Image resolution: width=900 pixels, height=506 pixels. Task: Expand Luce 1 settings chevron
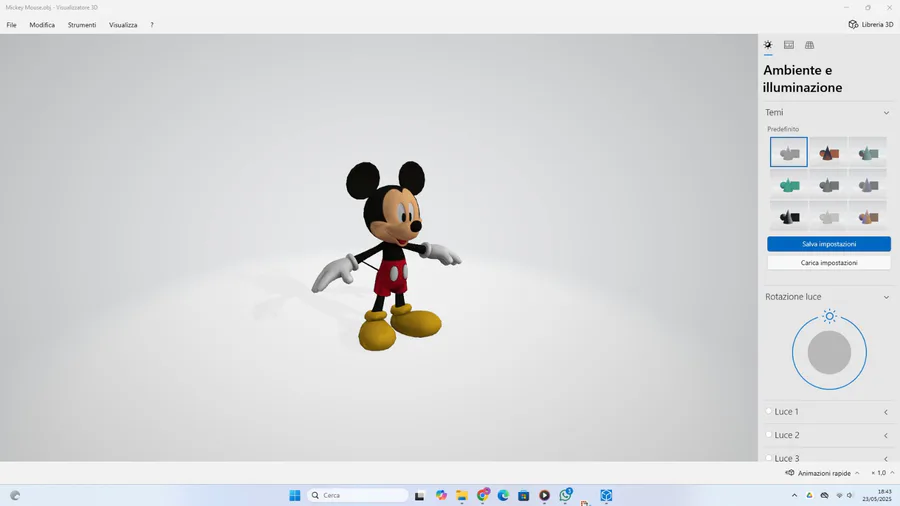click(886, 412)
